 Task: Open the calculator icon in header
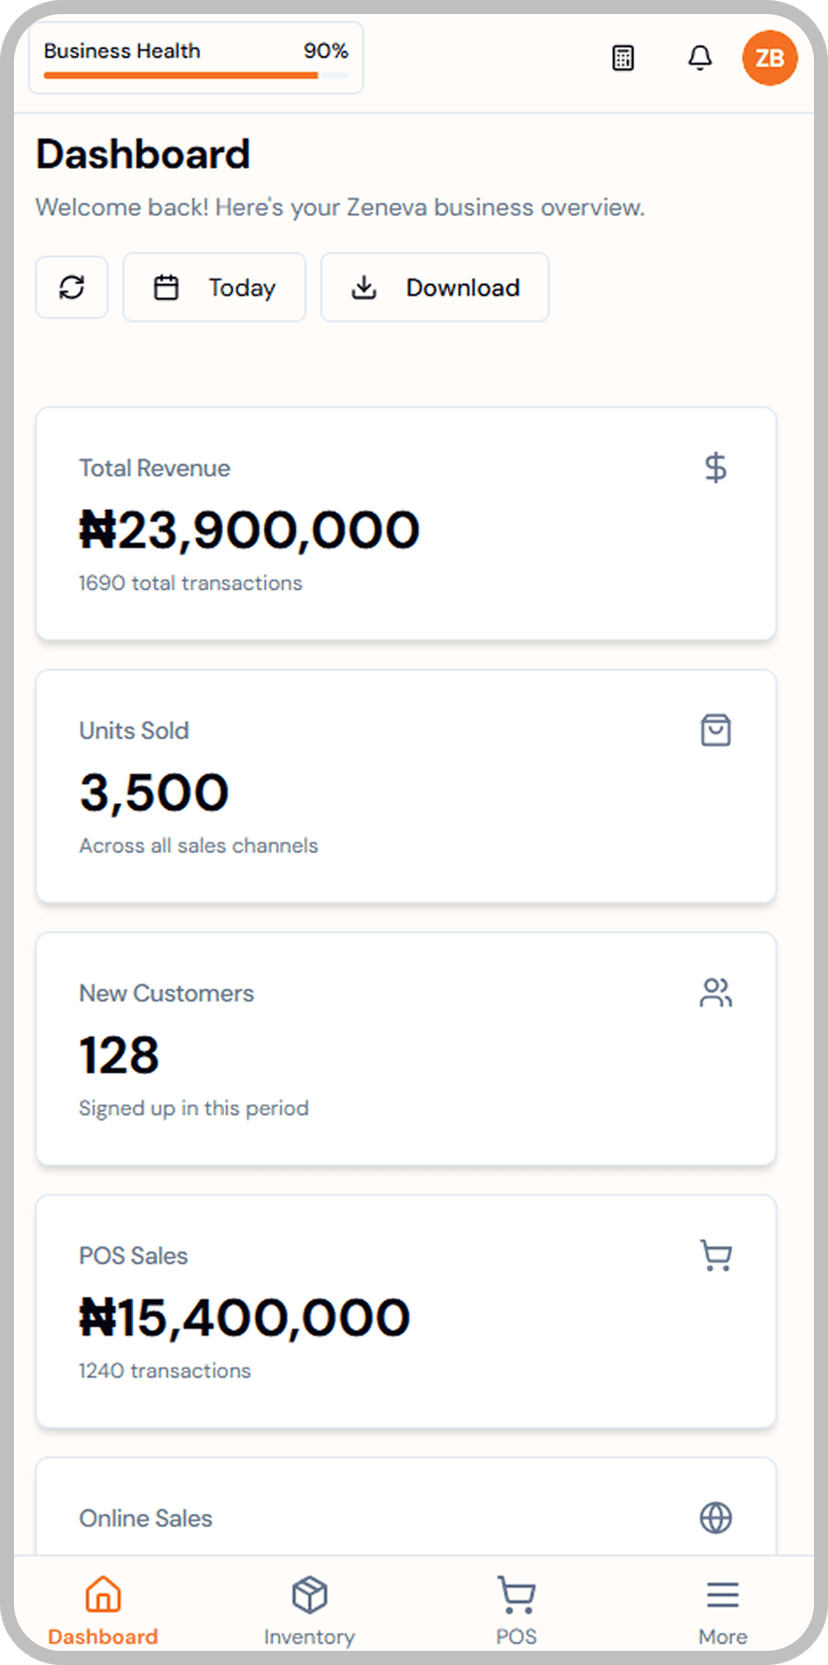coord(623,58)
